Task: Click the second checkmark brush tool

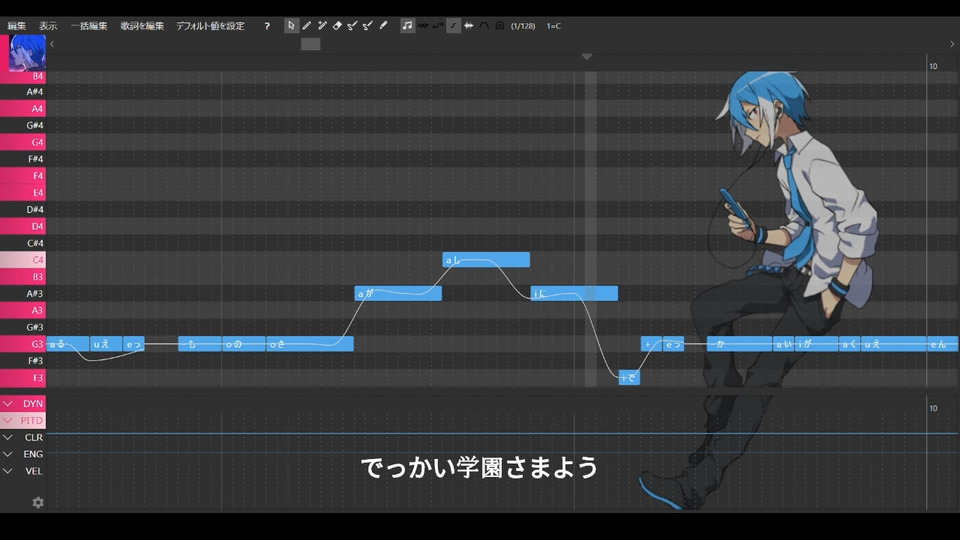Action: [x=368, y=26]
